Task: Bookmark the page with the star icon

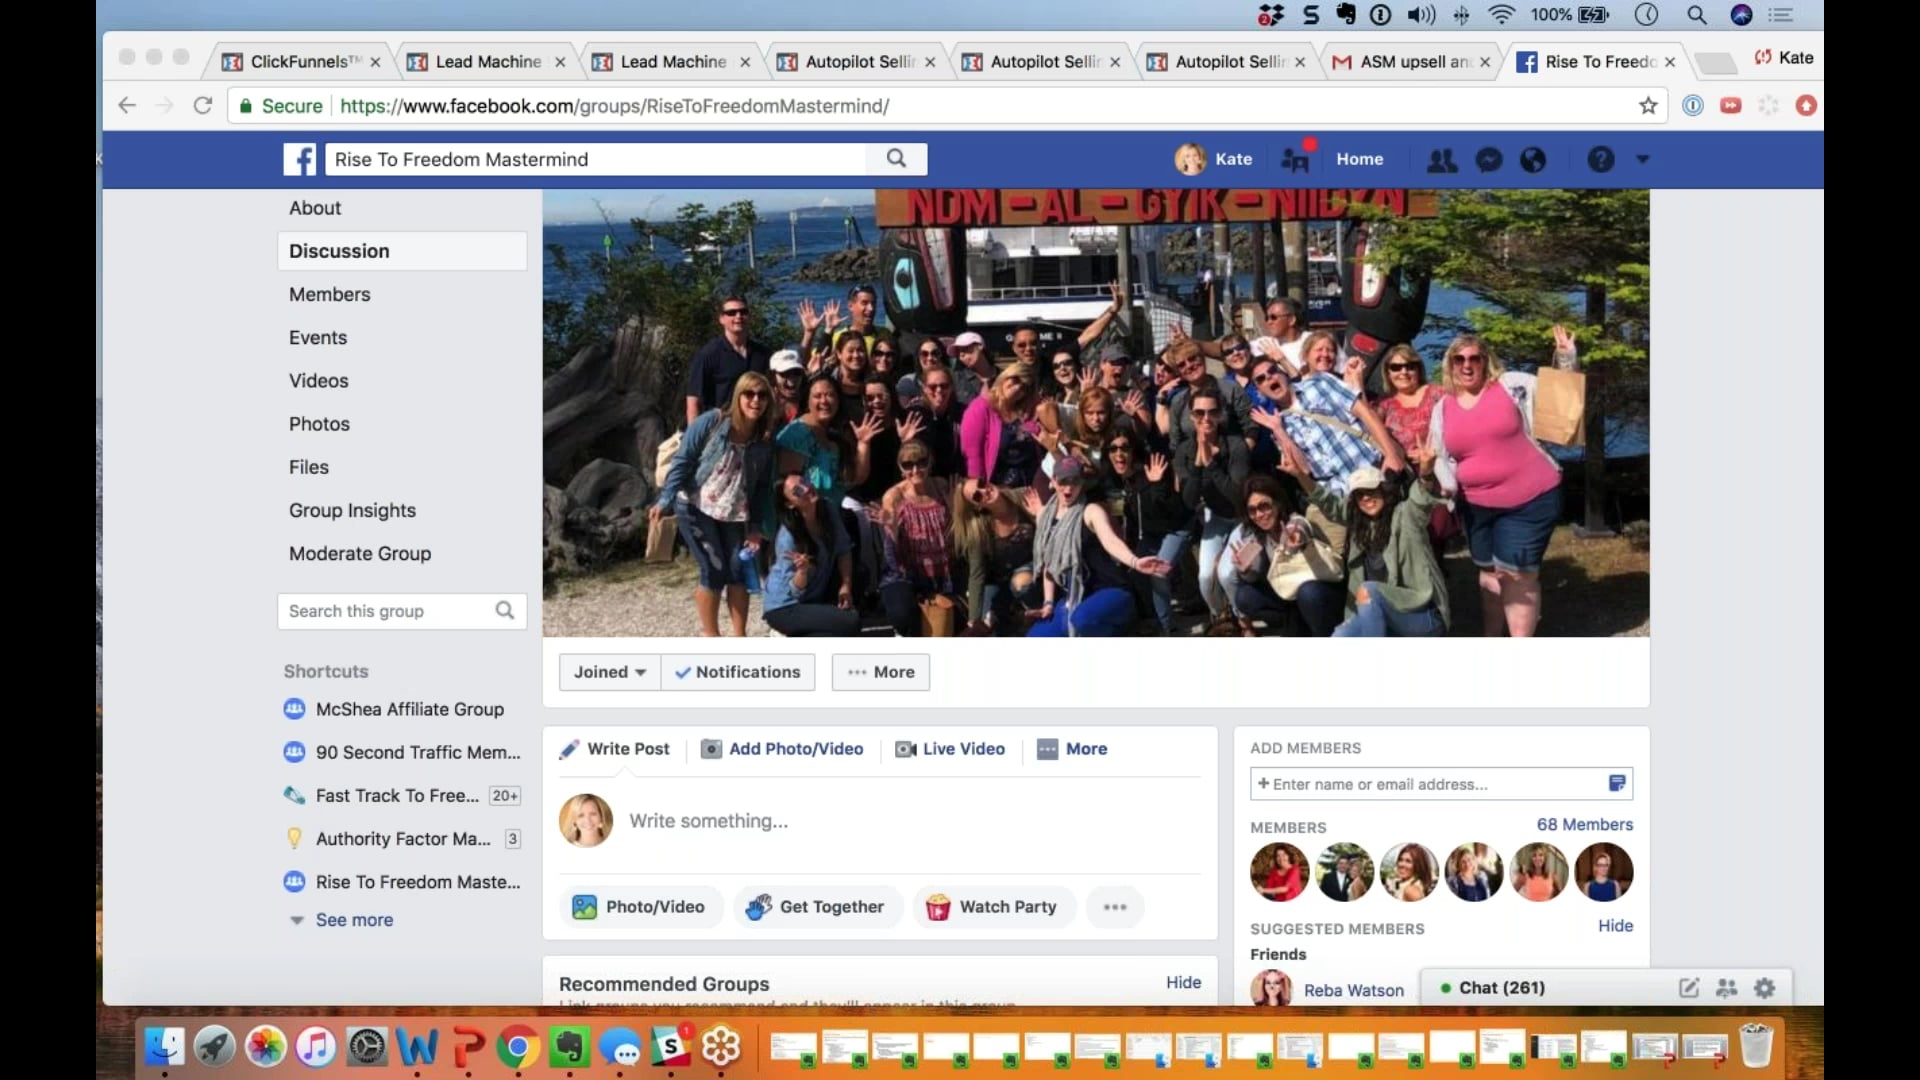Action: (1648, 106)
